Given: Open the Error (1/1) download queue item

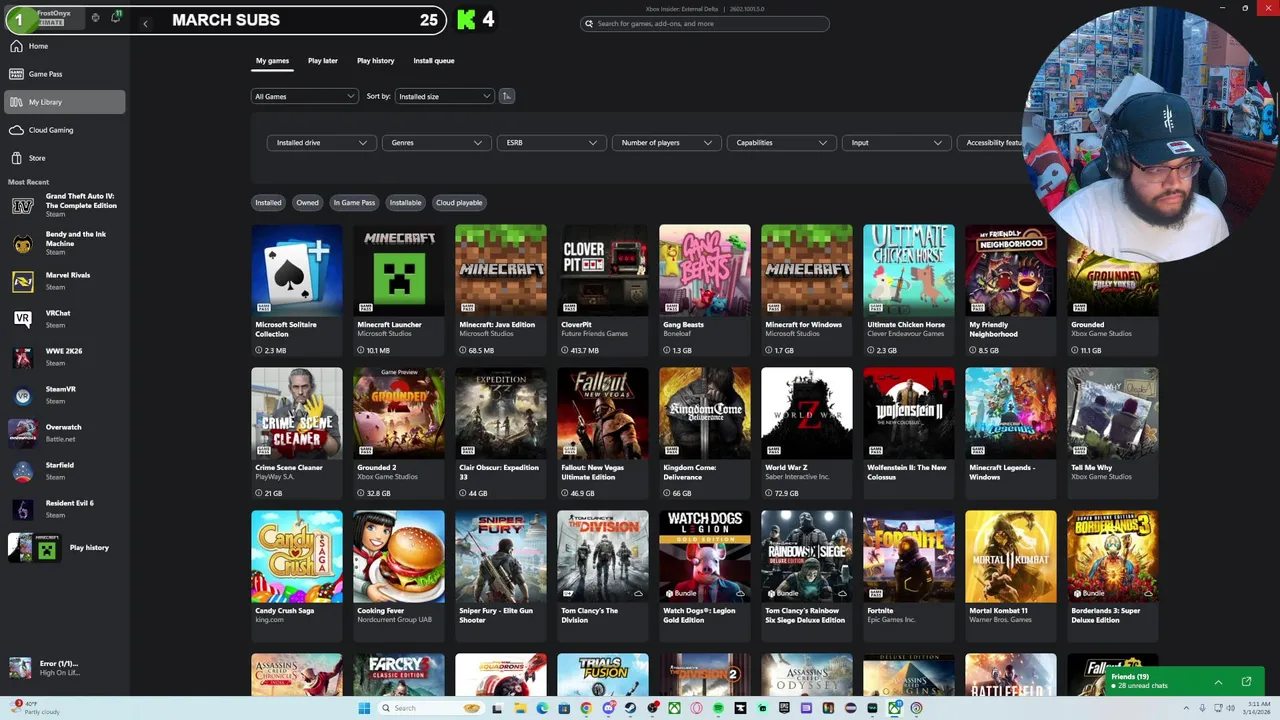Looking at the screenshot, I should click(x=65, y=668).
